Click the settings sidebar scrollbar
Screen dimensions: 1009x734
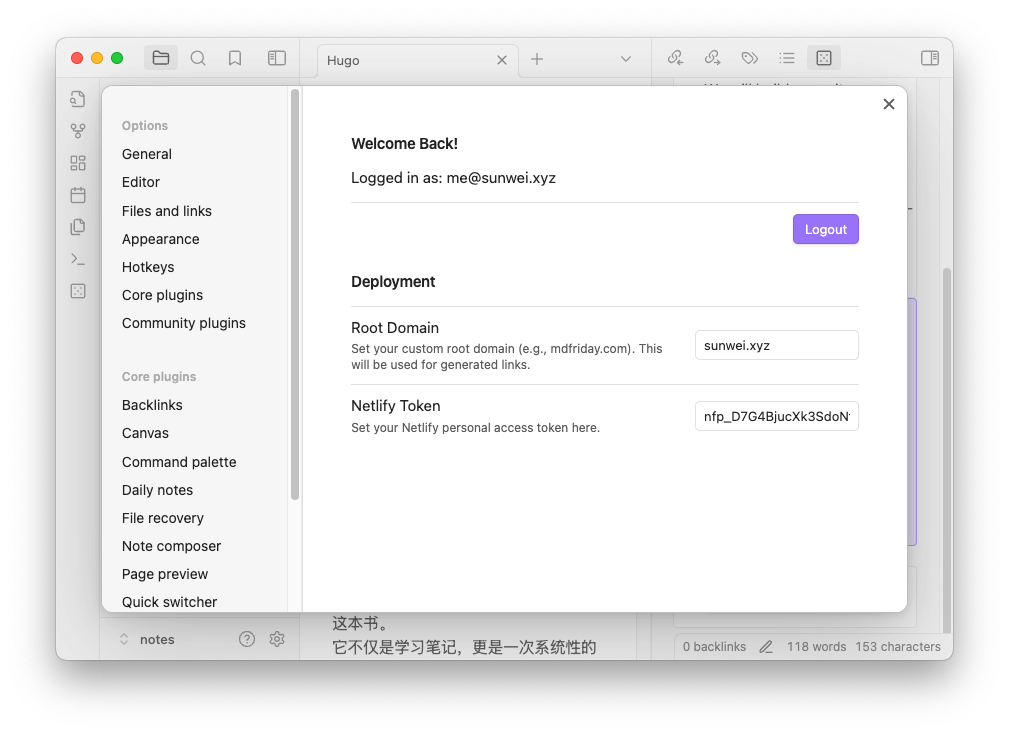[295, 294]
